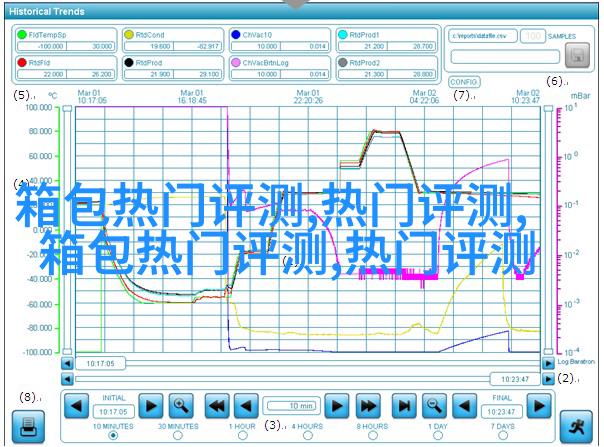Increase INITIAL time with its right arrow

pos(151,406)
